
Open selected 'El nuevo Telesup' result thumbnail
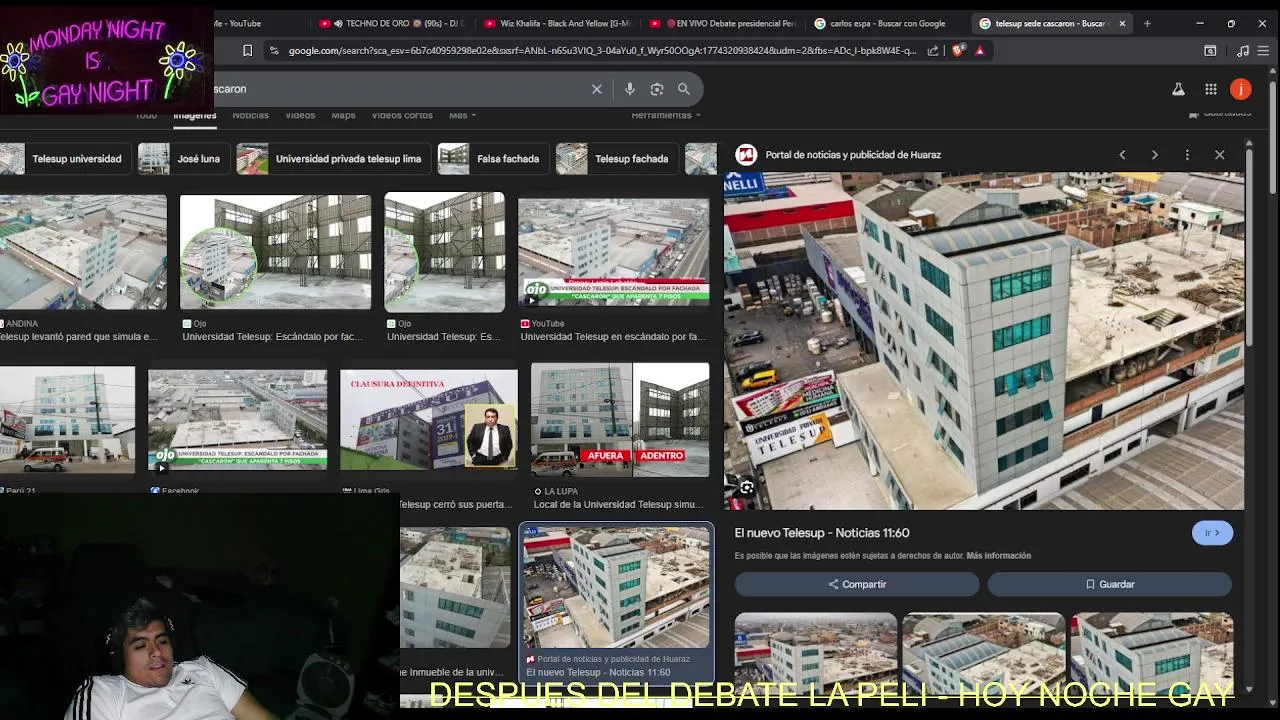[x=617, y=587]
